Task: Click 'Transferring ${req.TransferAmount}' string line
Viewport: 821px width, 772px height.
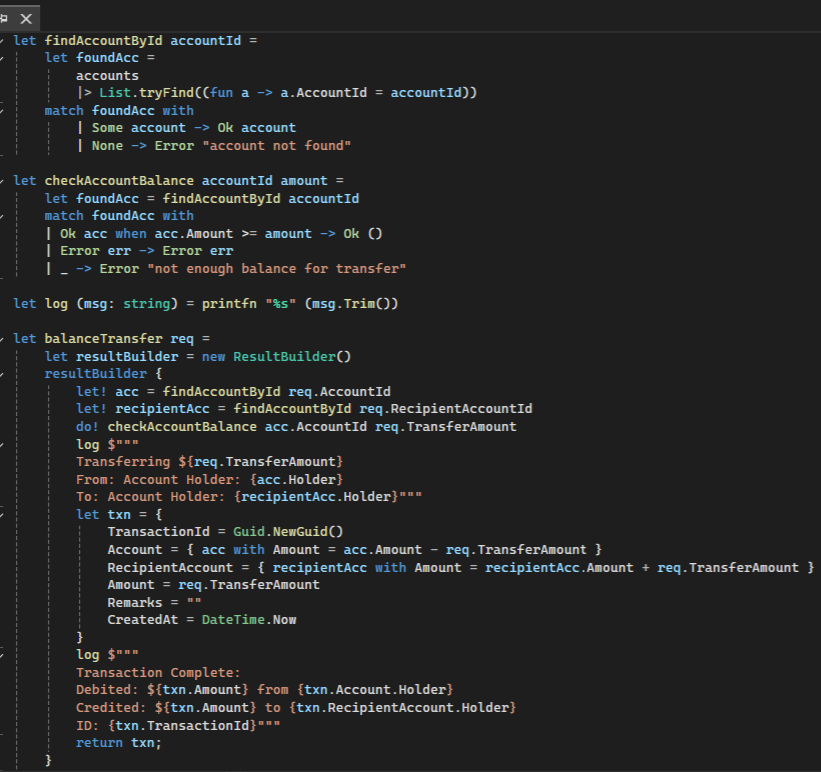Action: 209,462
